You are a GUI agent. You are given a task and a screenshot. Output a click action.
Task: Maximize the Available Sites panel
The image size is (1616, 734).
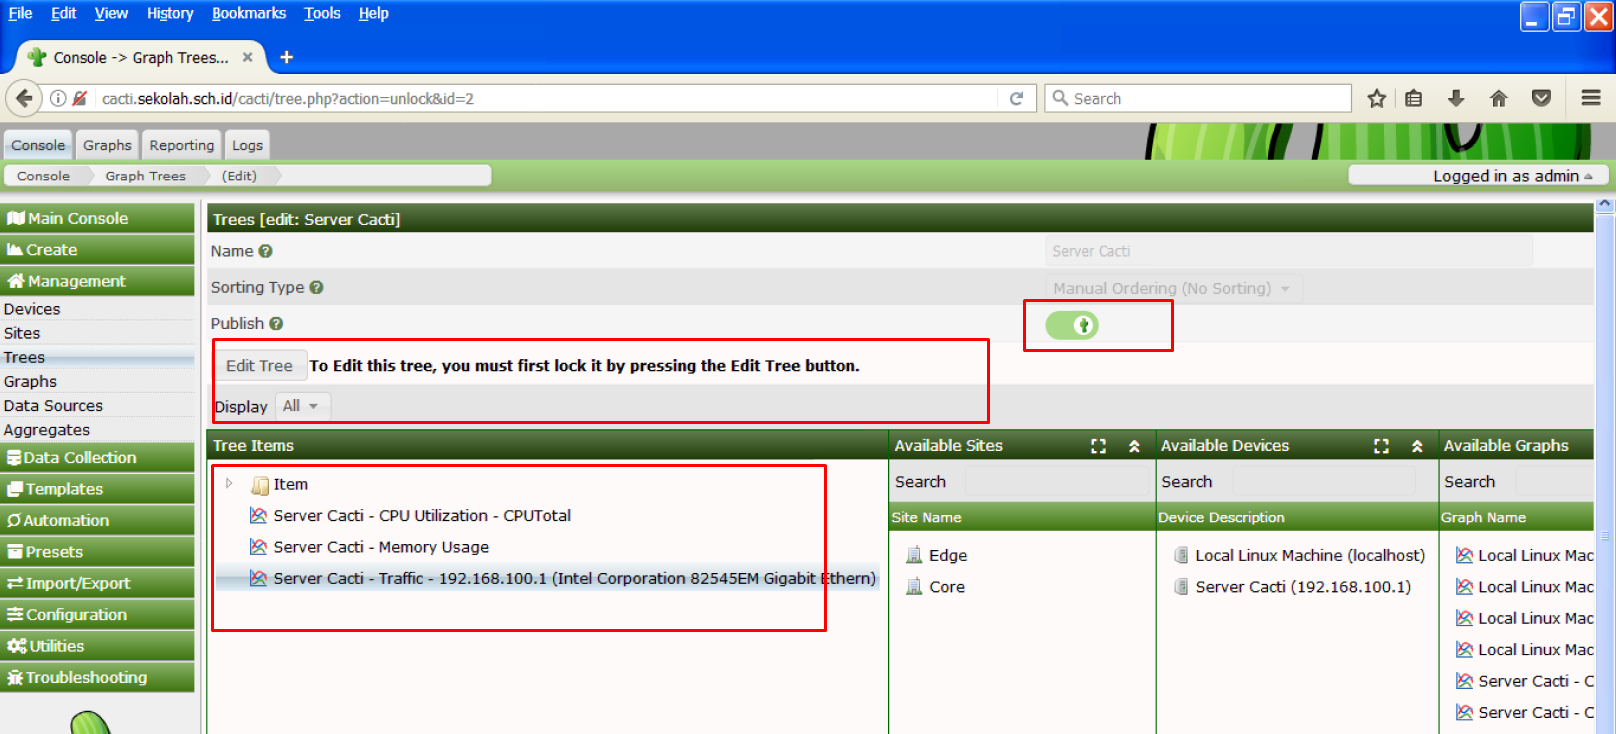point(1098,446)
